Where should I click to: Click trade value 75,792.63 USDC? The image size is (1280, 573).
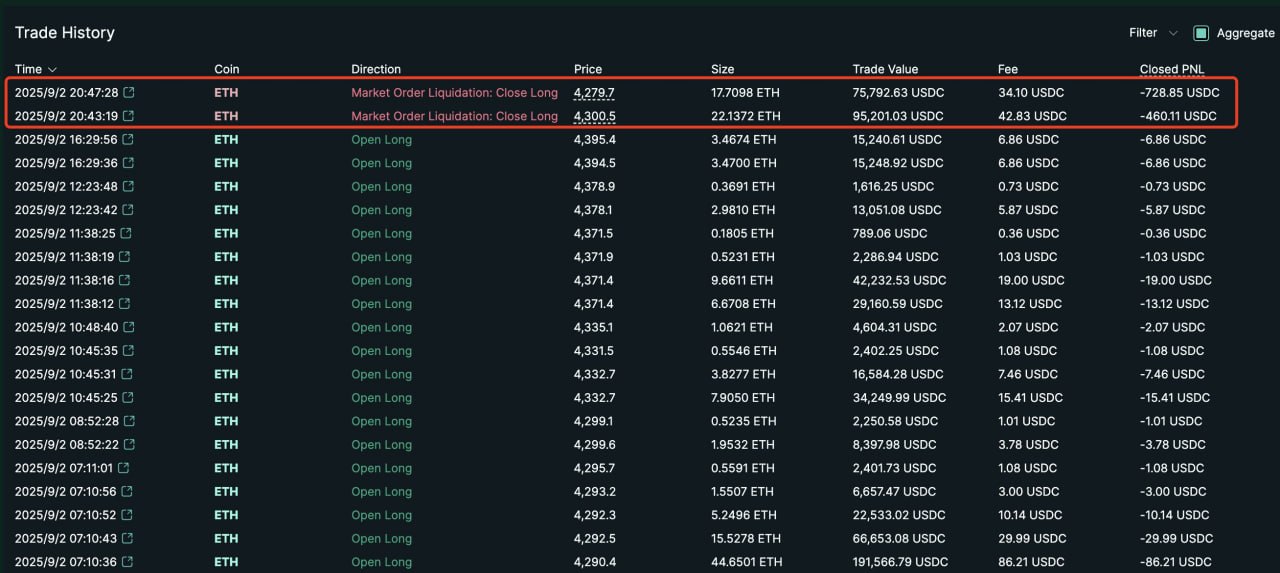pos(898,93)
